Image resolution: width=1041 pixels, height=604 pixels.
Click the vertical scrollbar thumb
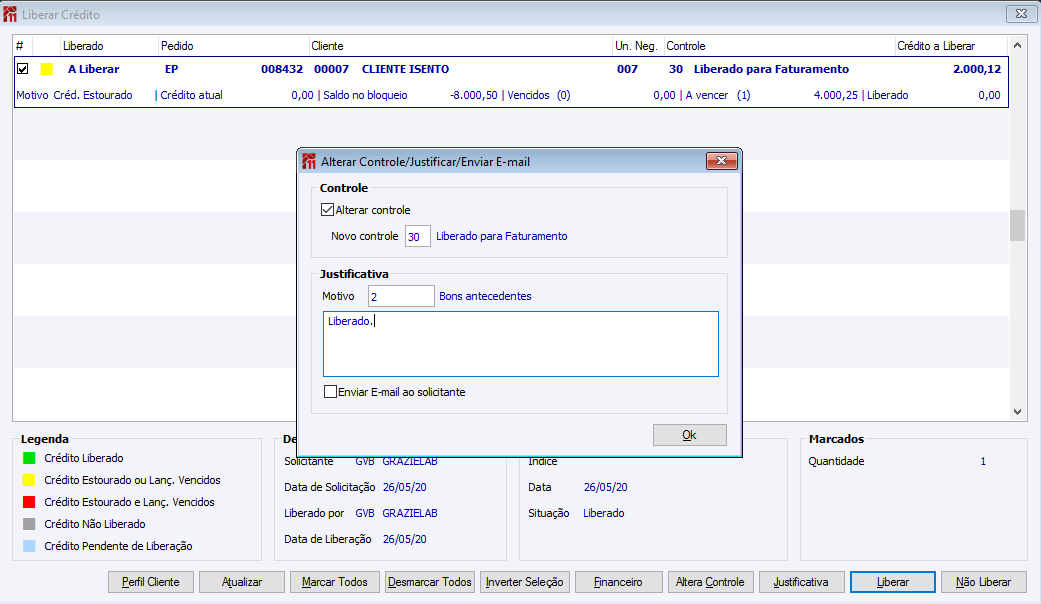click(1017, 226)
